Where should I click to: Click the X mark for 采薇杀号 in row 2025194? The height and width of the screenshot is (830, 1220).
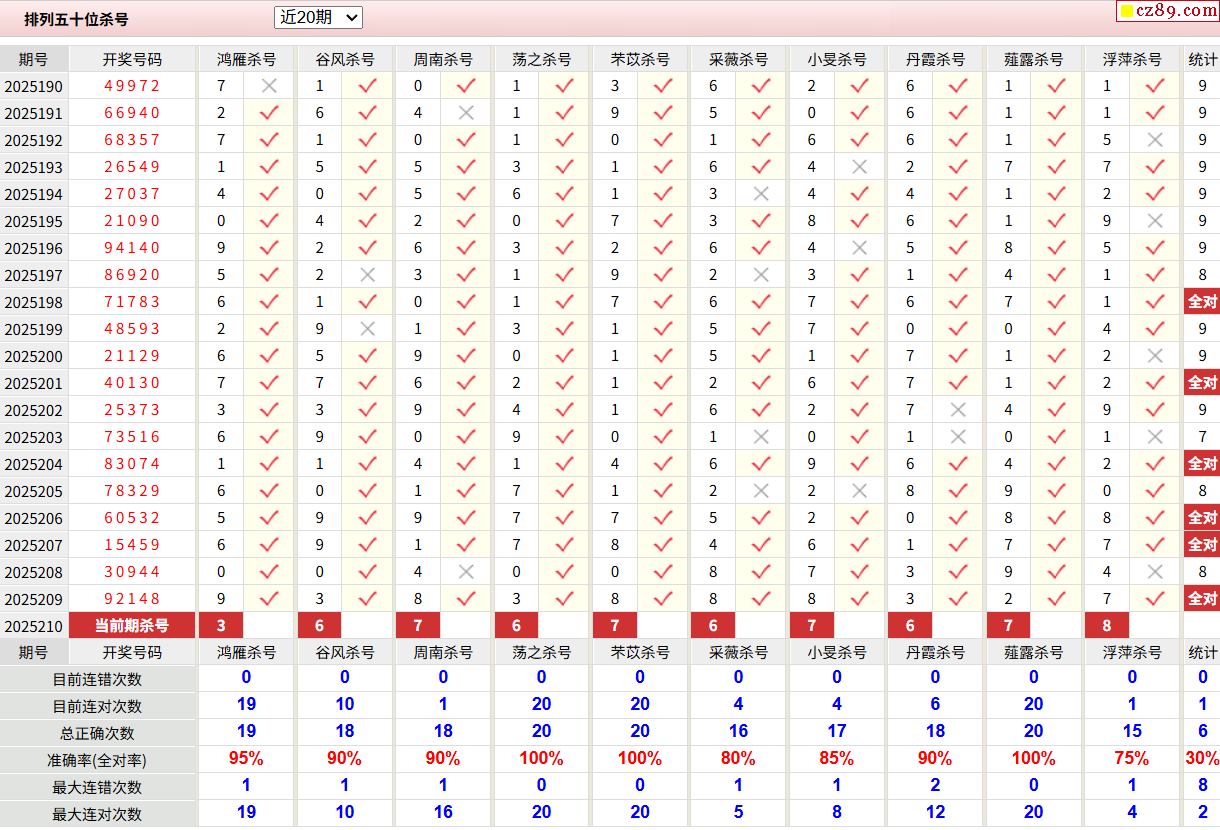click(761, 194)
